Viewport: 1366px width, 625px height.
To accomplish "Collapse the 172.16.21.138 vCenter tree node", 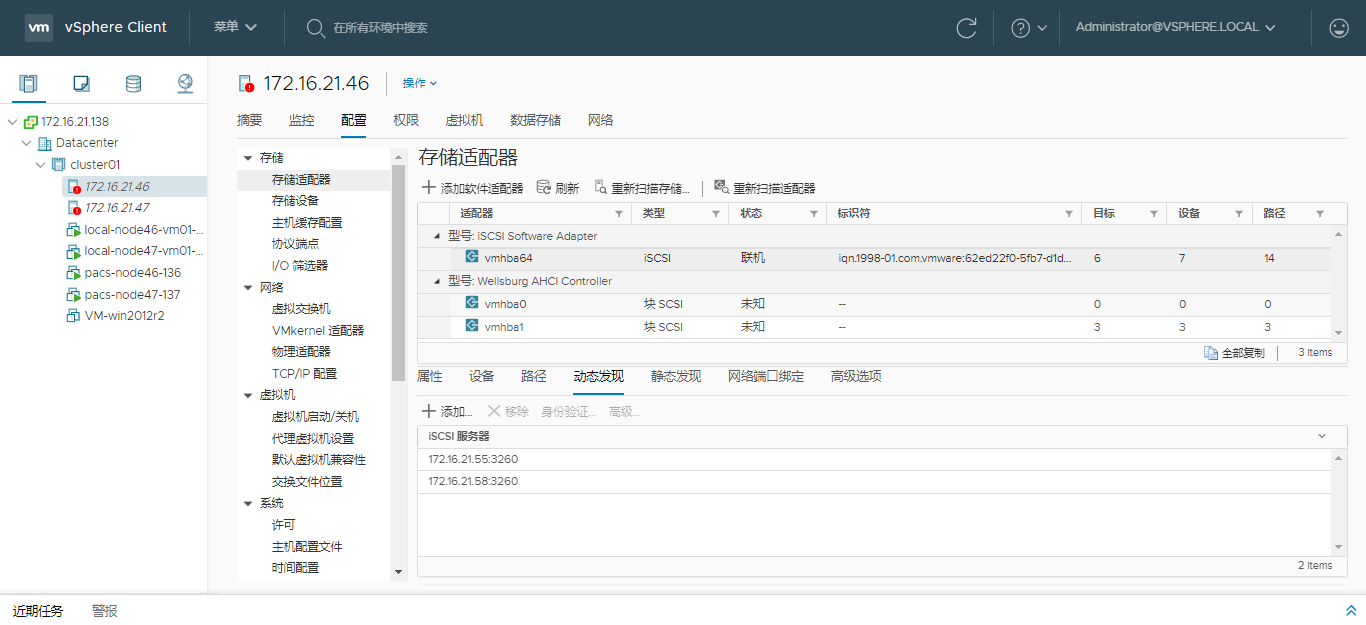I will pos(12,122).
